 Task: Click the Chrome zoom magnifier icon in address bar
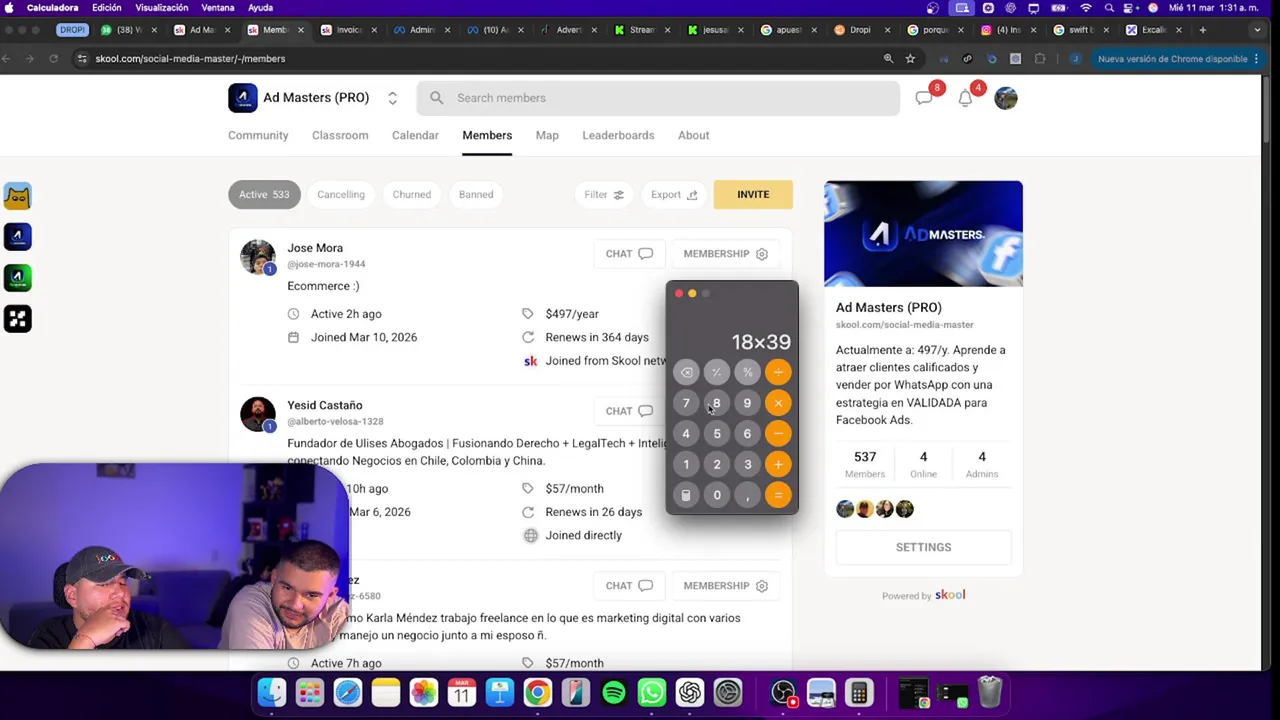pyautogui.click(x=888, y=59)
